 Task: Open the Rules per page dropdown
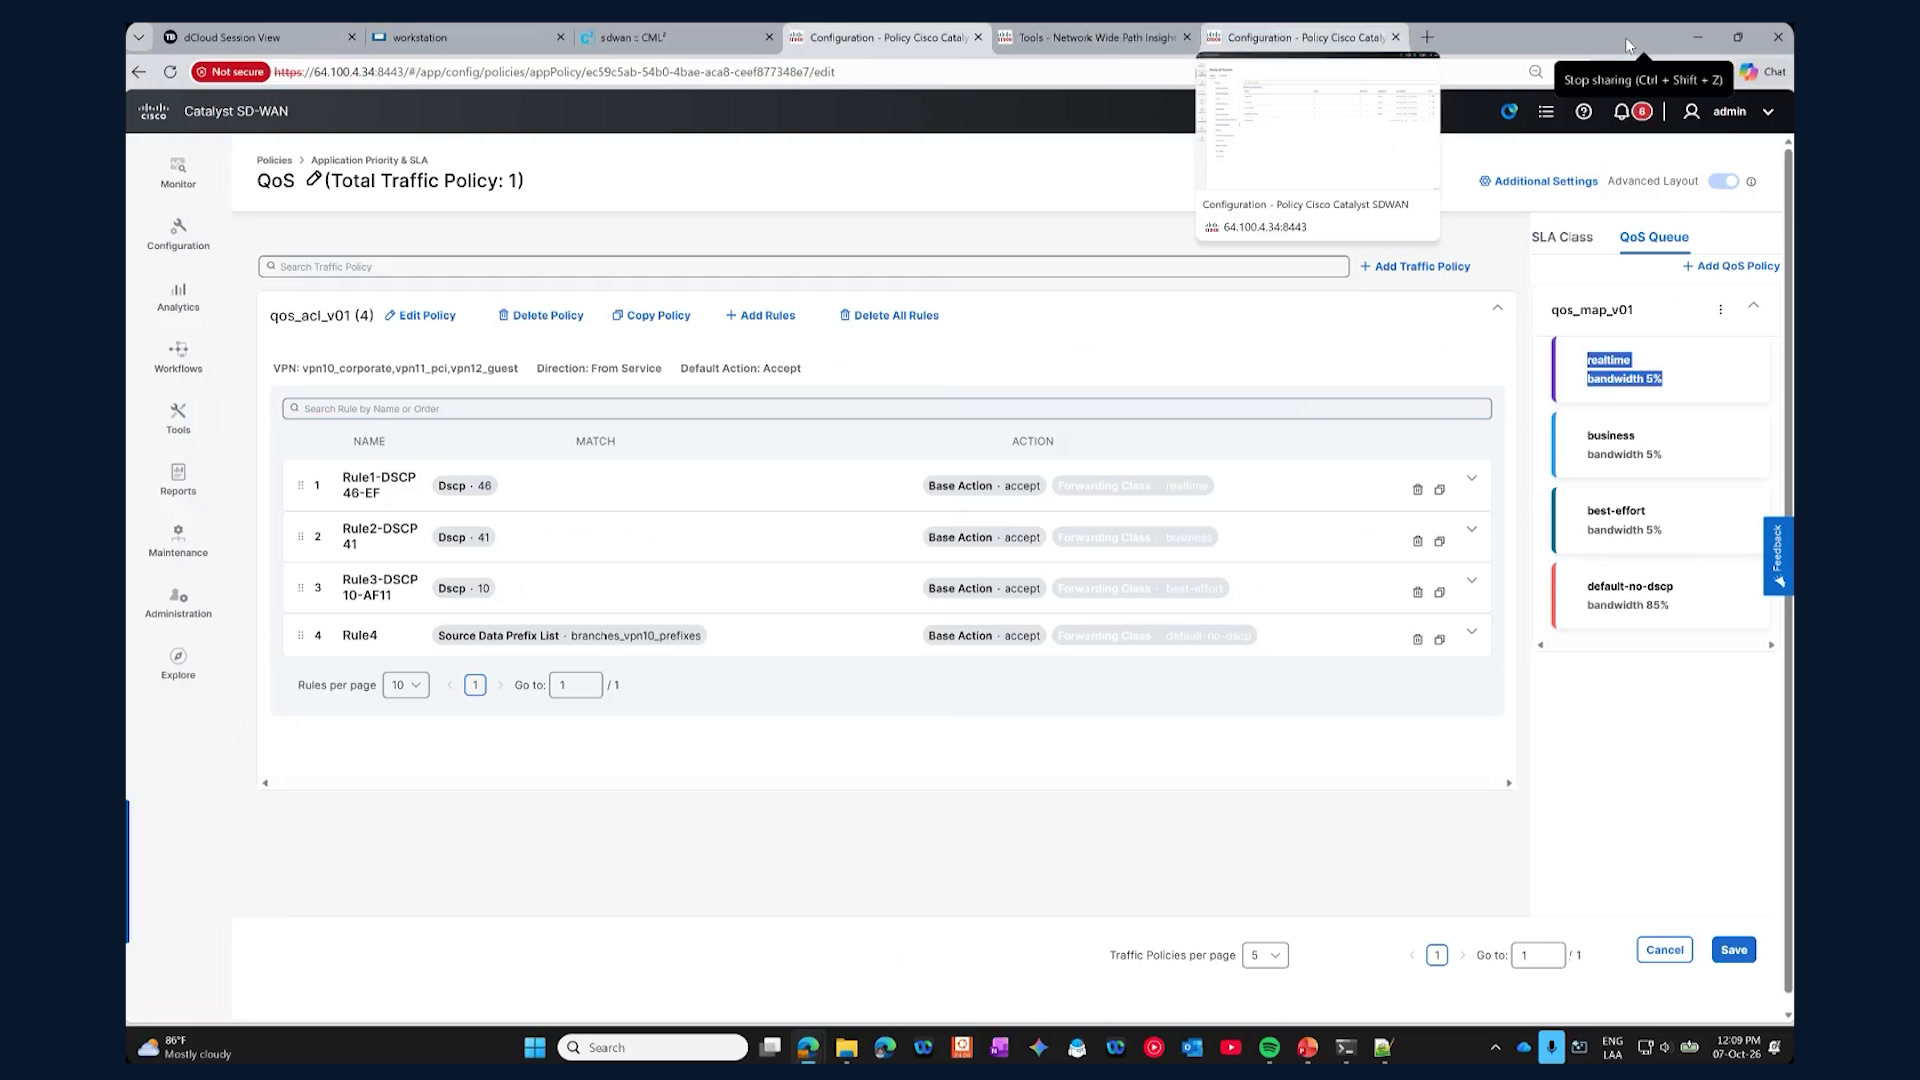[406, 685]
